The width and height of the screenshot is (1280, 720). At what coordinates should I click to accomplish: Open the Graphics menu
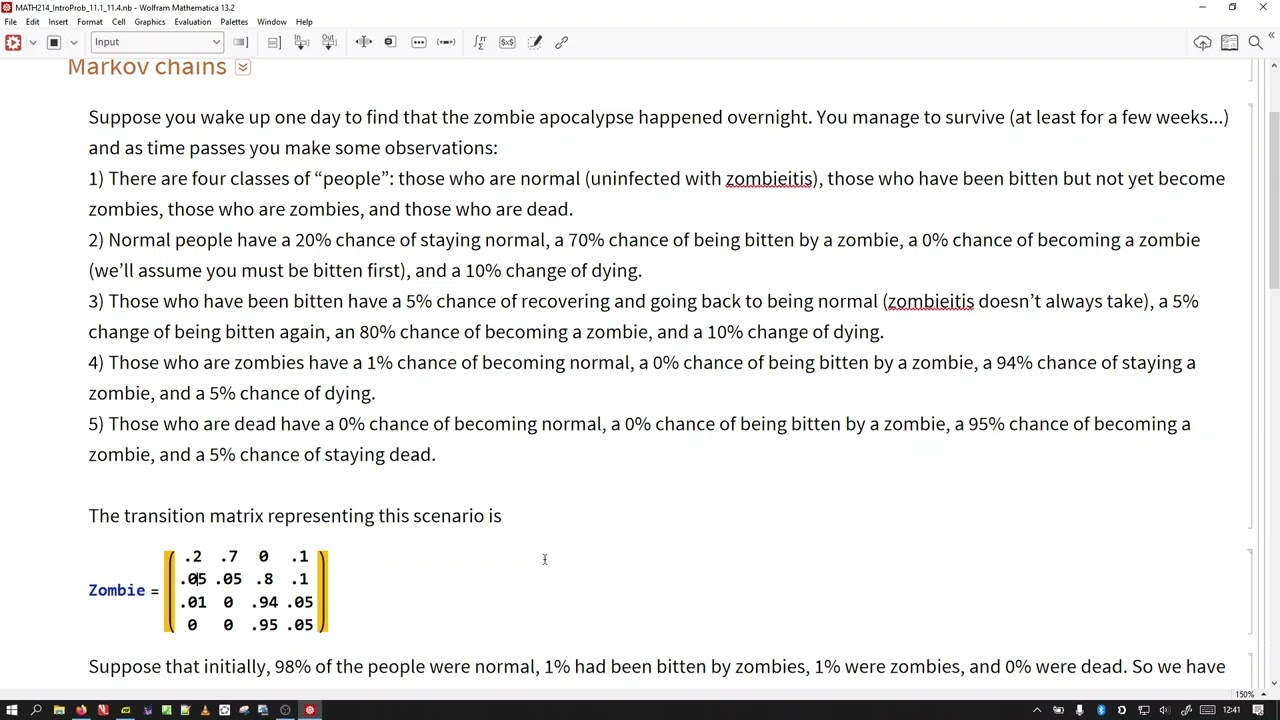coord(150,22)
